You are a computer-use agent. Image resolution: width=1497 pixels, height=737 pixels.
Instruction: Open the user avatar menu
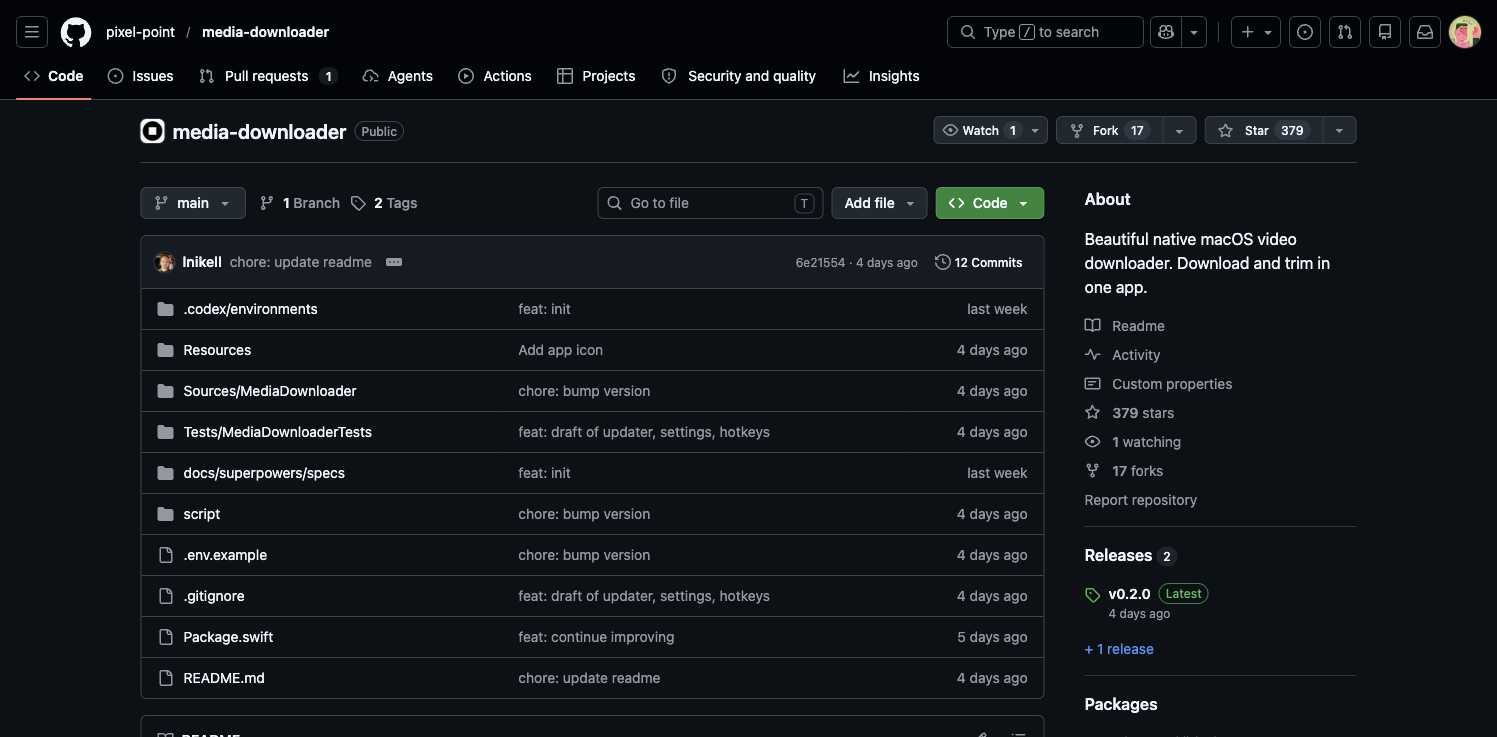pyautogui.click(x=1465, y=32)
